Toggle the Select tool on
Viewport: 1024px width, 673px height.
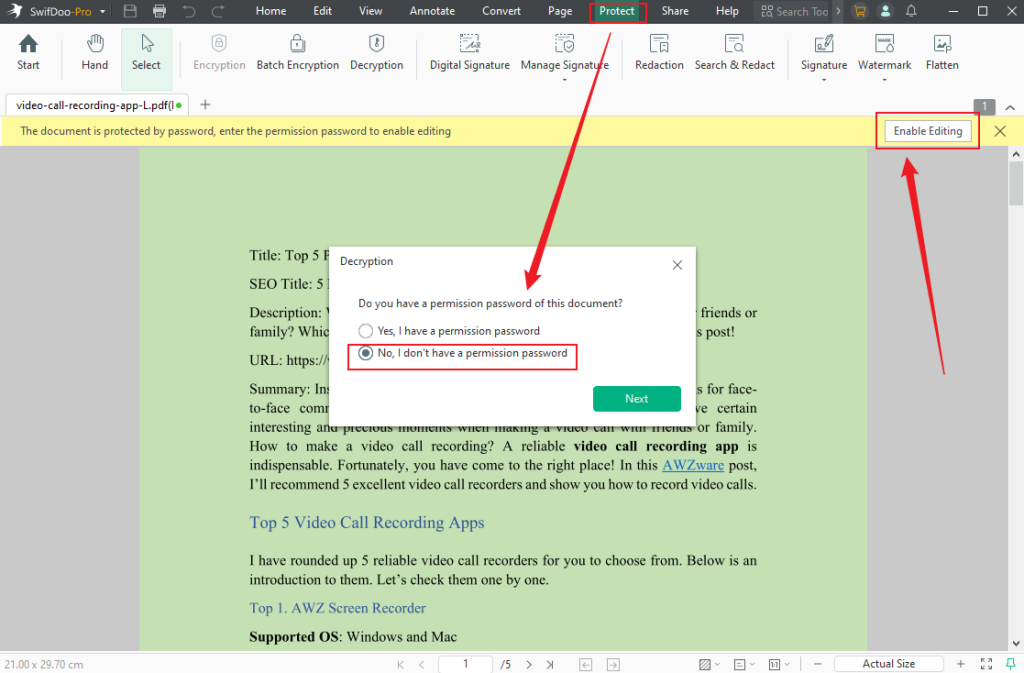point(146,50)
